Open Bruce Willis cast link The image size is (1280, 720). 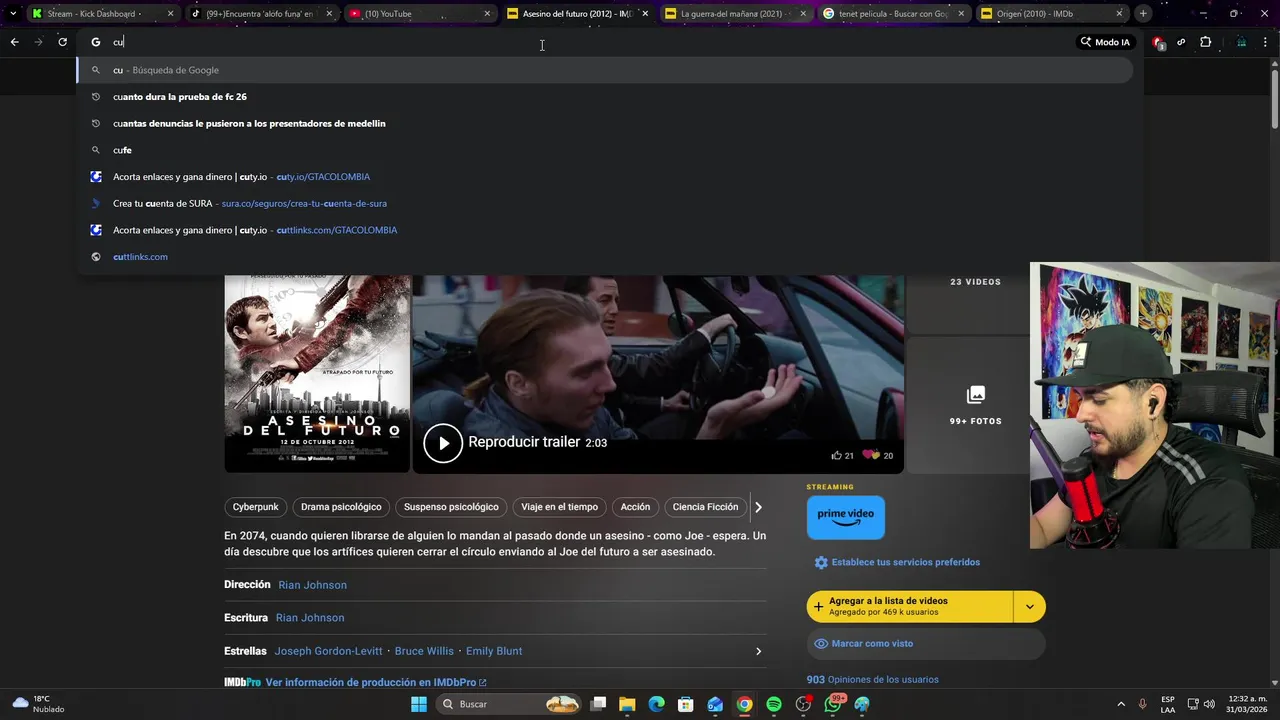pyautogui.click(x=424, y=651)
